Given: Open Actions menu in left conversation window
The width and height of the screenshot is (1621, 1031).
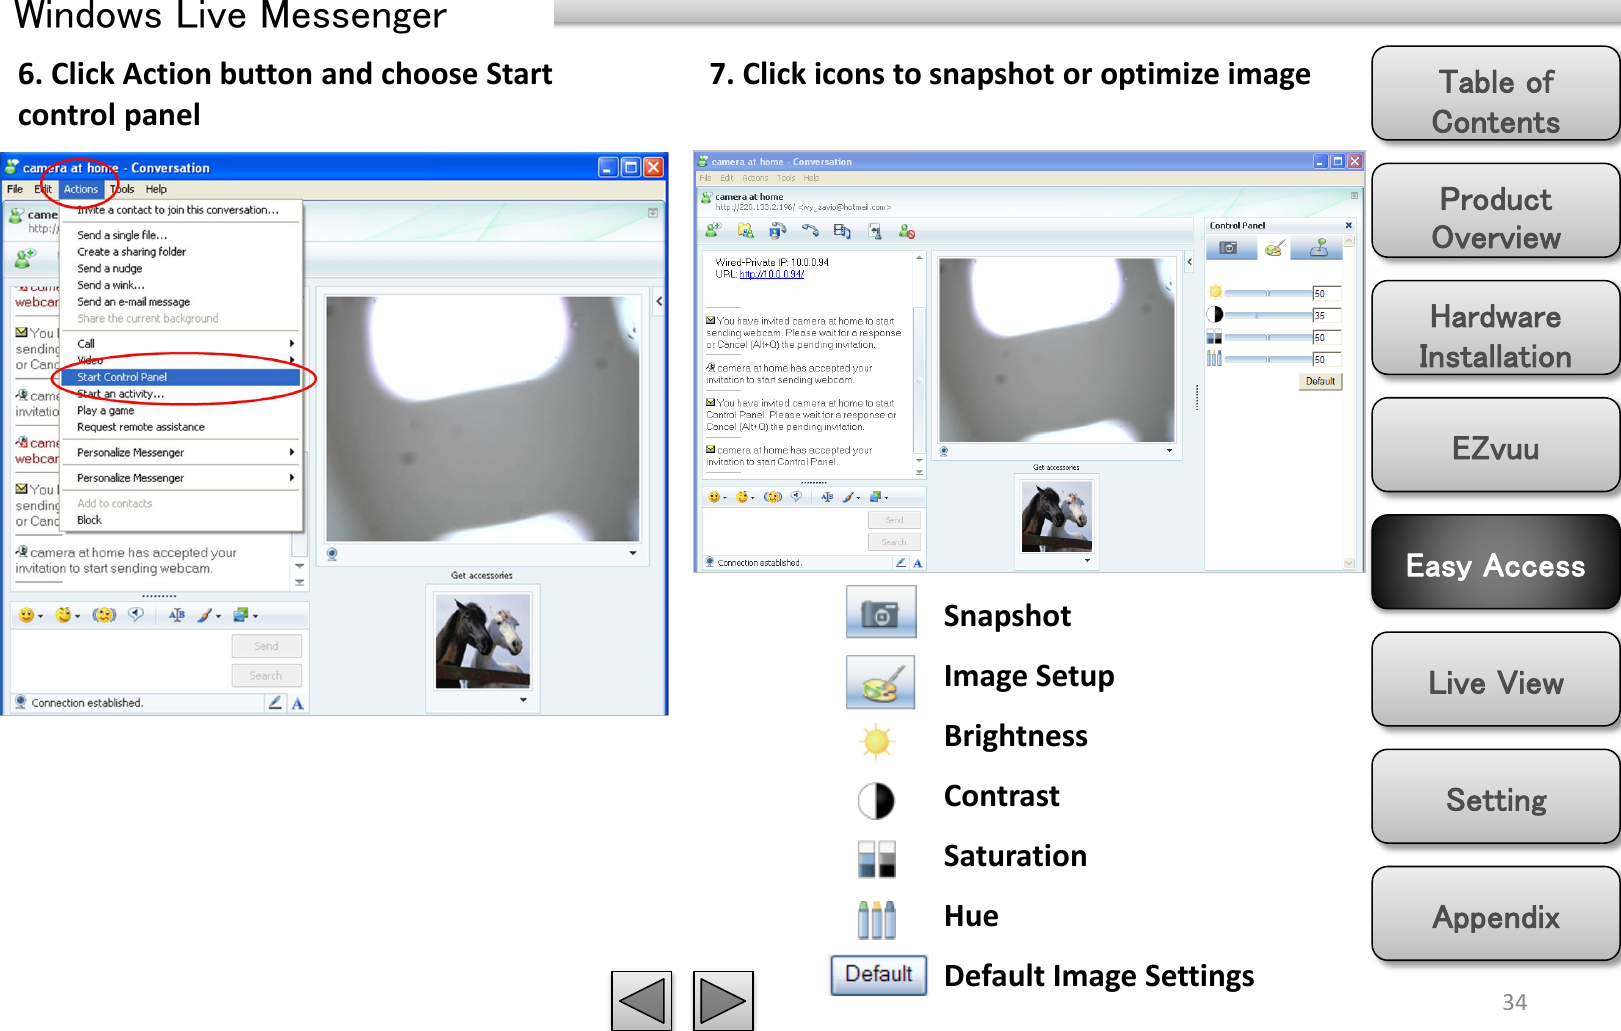Looking at the screenshot, I should click(x=81, y=189).
